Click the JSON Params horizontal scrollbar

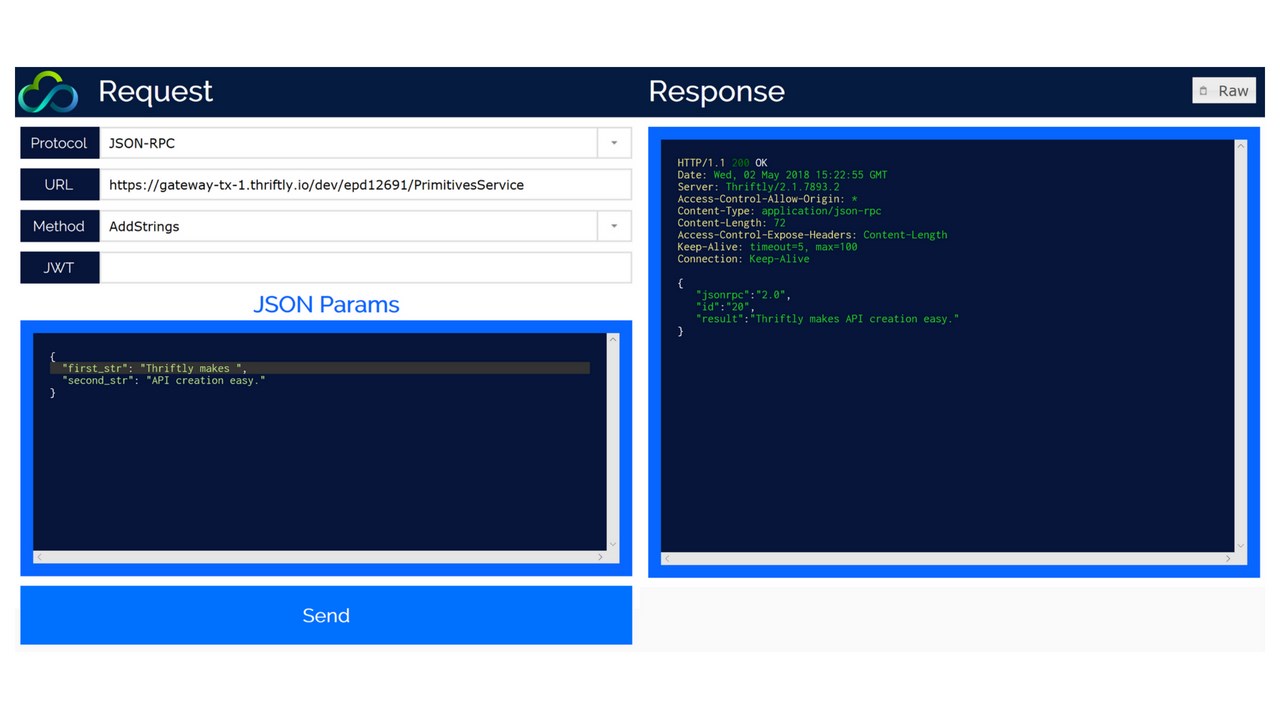pos(320,557)
